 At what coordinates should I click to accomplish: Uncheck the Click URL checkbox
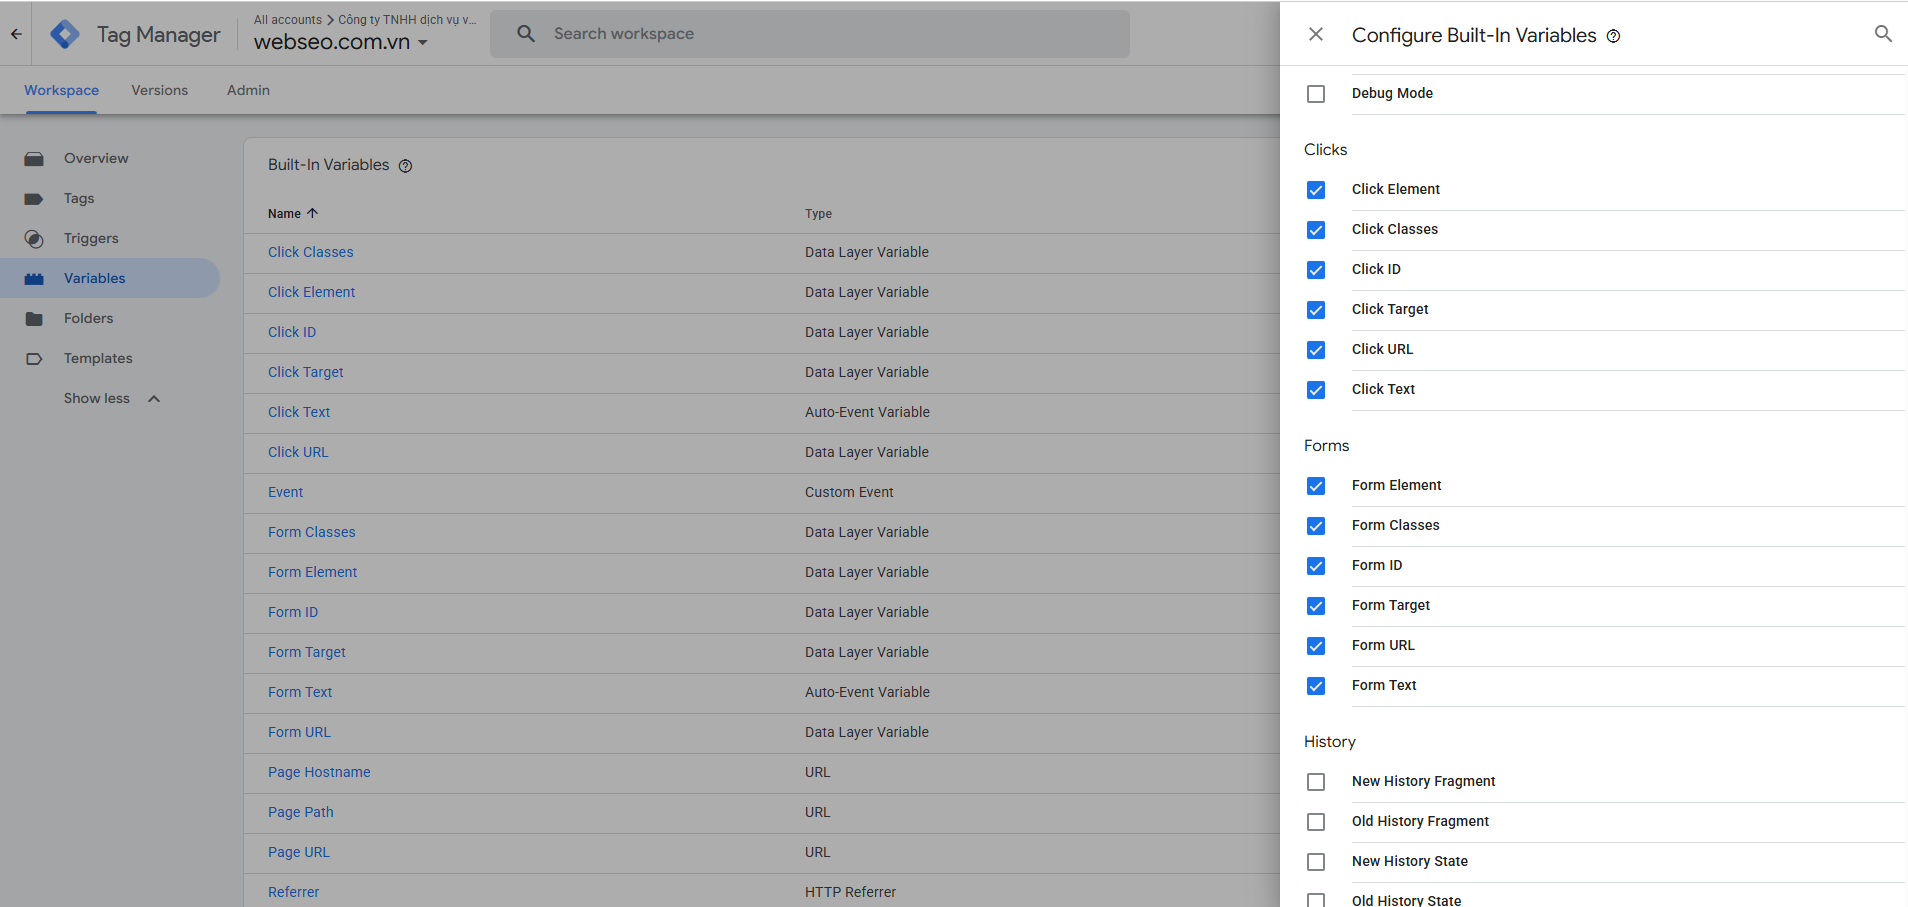tap(1316, 350)
